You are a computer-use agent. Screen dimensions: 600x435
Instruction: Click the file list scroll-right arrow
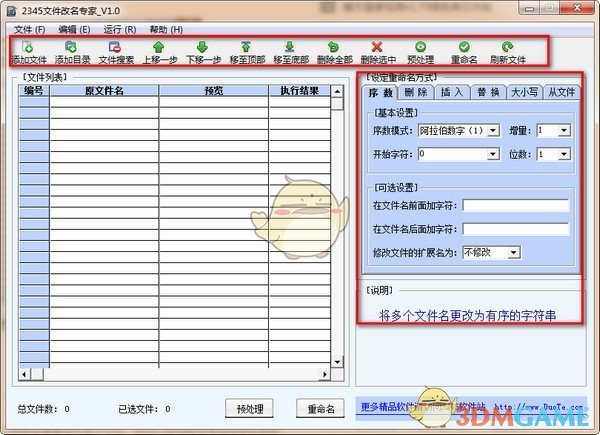pos(325,374)
